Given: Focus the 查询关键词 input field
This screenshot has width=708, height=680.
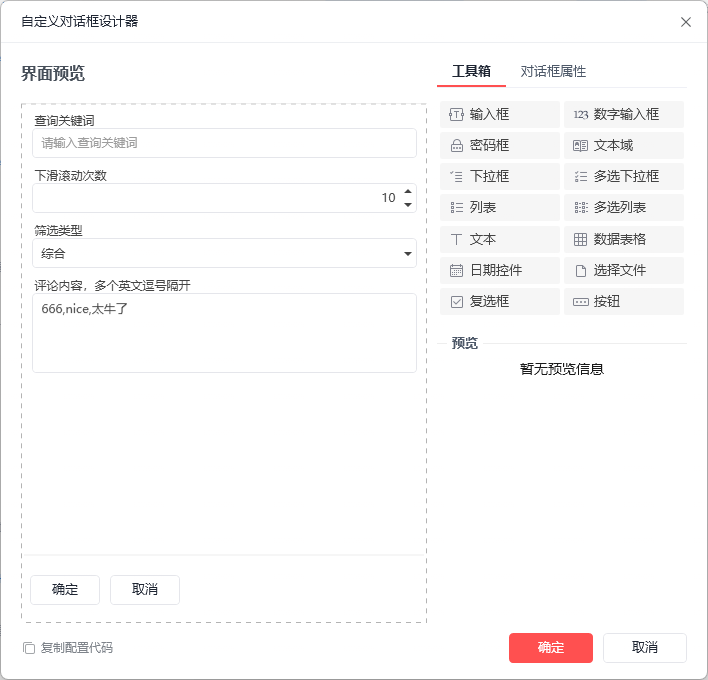Looking at the screenshot, I should [224, 143].
